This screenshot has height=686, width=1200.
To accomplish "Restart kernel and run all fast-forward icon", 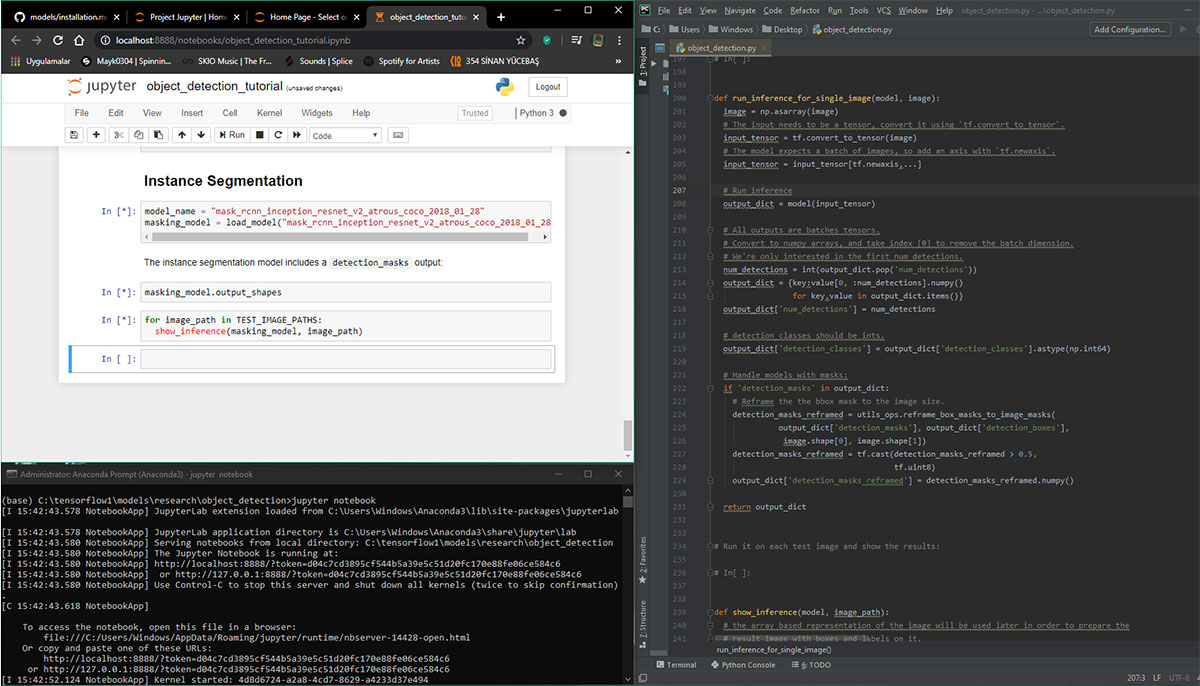I will (297, 135).
